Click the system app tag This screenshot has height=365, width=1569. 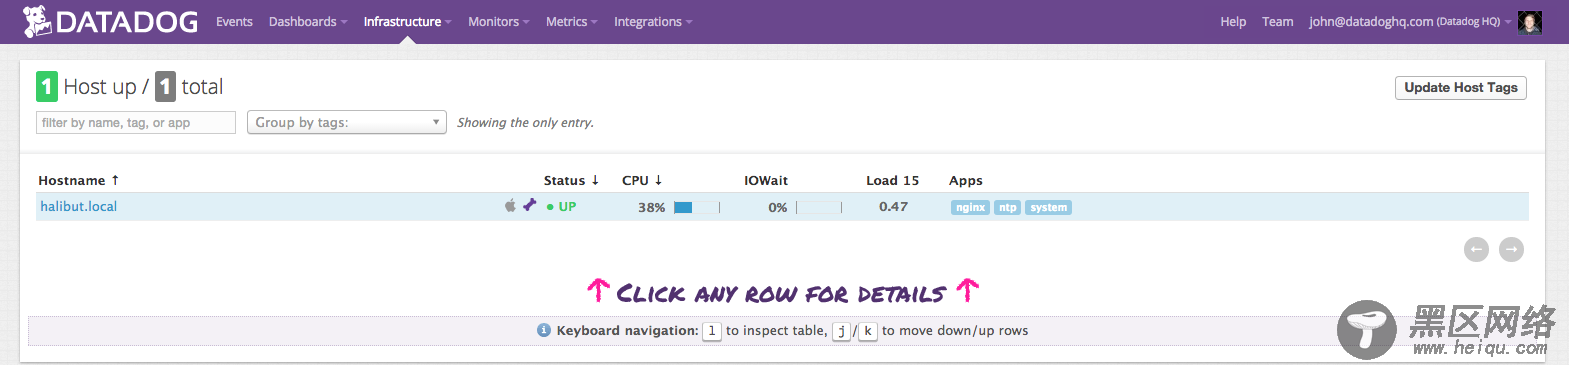tap(1048, 208)
